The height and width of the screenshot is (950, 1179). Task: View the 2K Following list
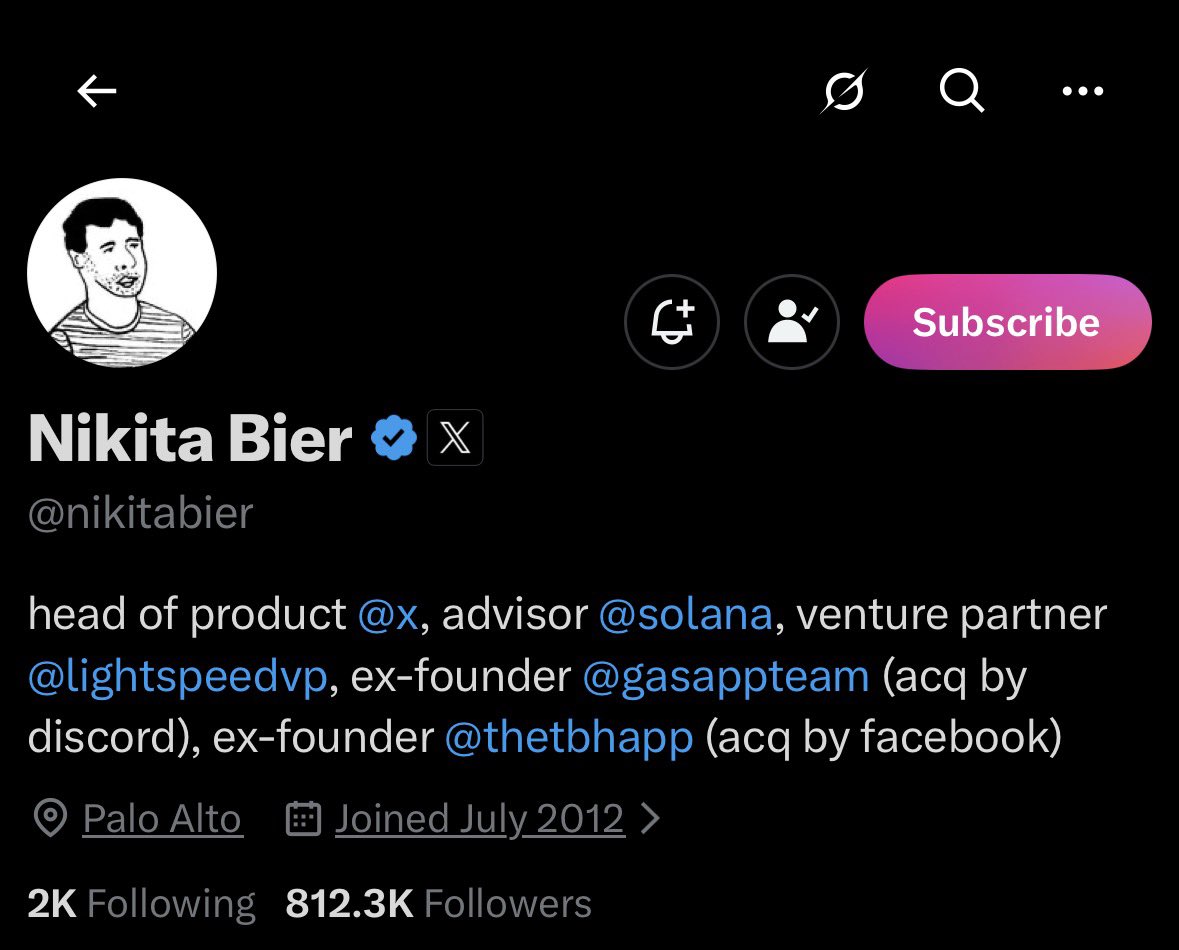click(141, 904)
